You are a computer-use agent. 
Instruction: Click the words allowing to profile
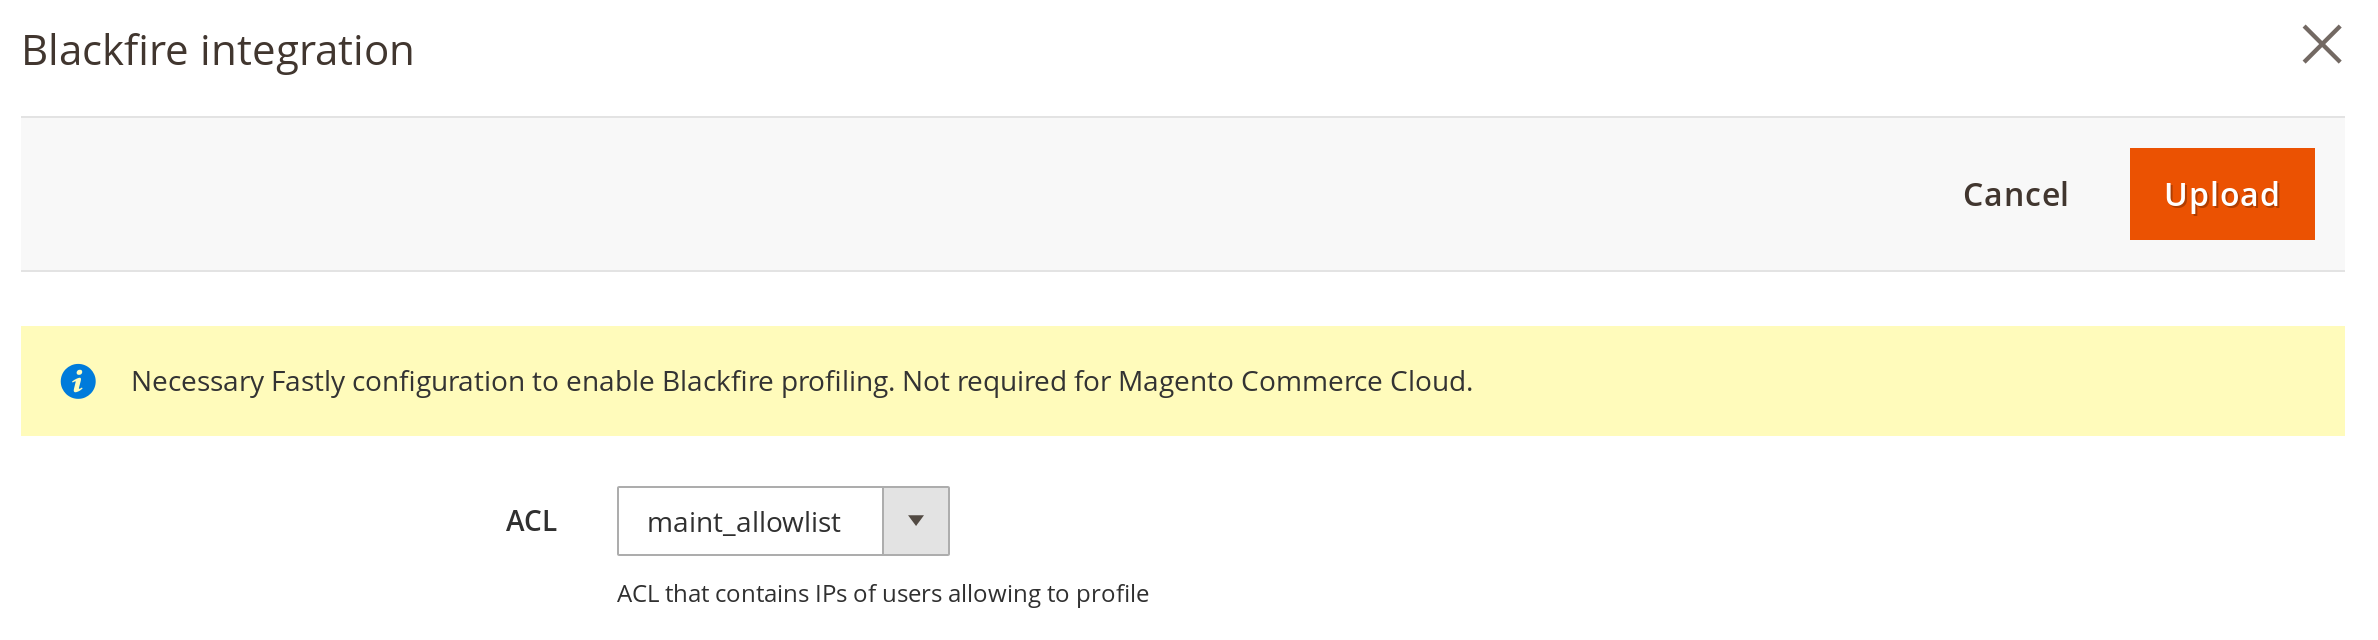(1048, 594)
